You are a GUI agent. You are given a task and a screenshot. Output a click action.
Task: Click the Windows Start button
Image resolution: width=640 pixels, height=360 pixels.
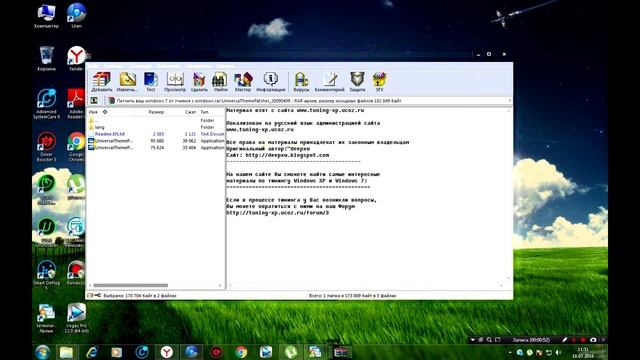[x=42, y=352]
